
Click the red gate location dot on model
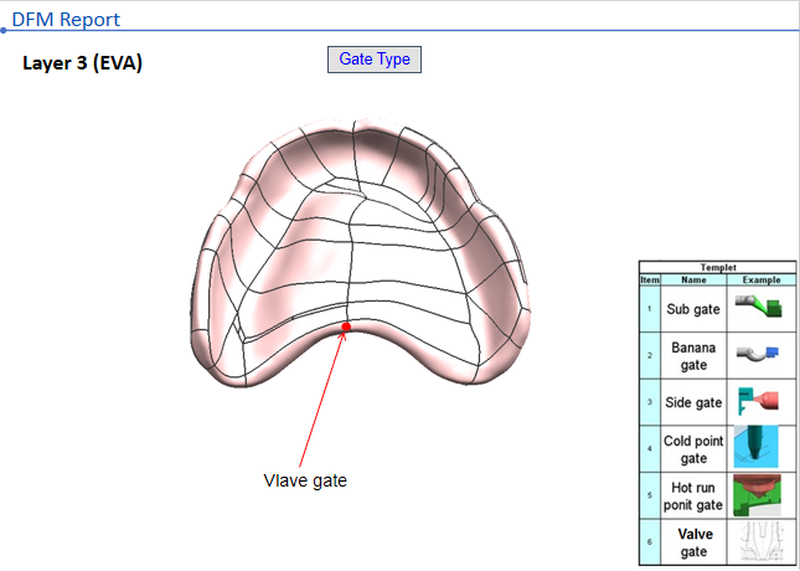[346, 327]
